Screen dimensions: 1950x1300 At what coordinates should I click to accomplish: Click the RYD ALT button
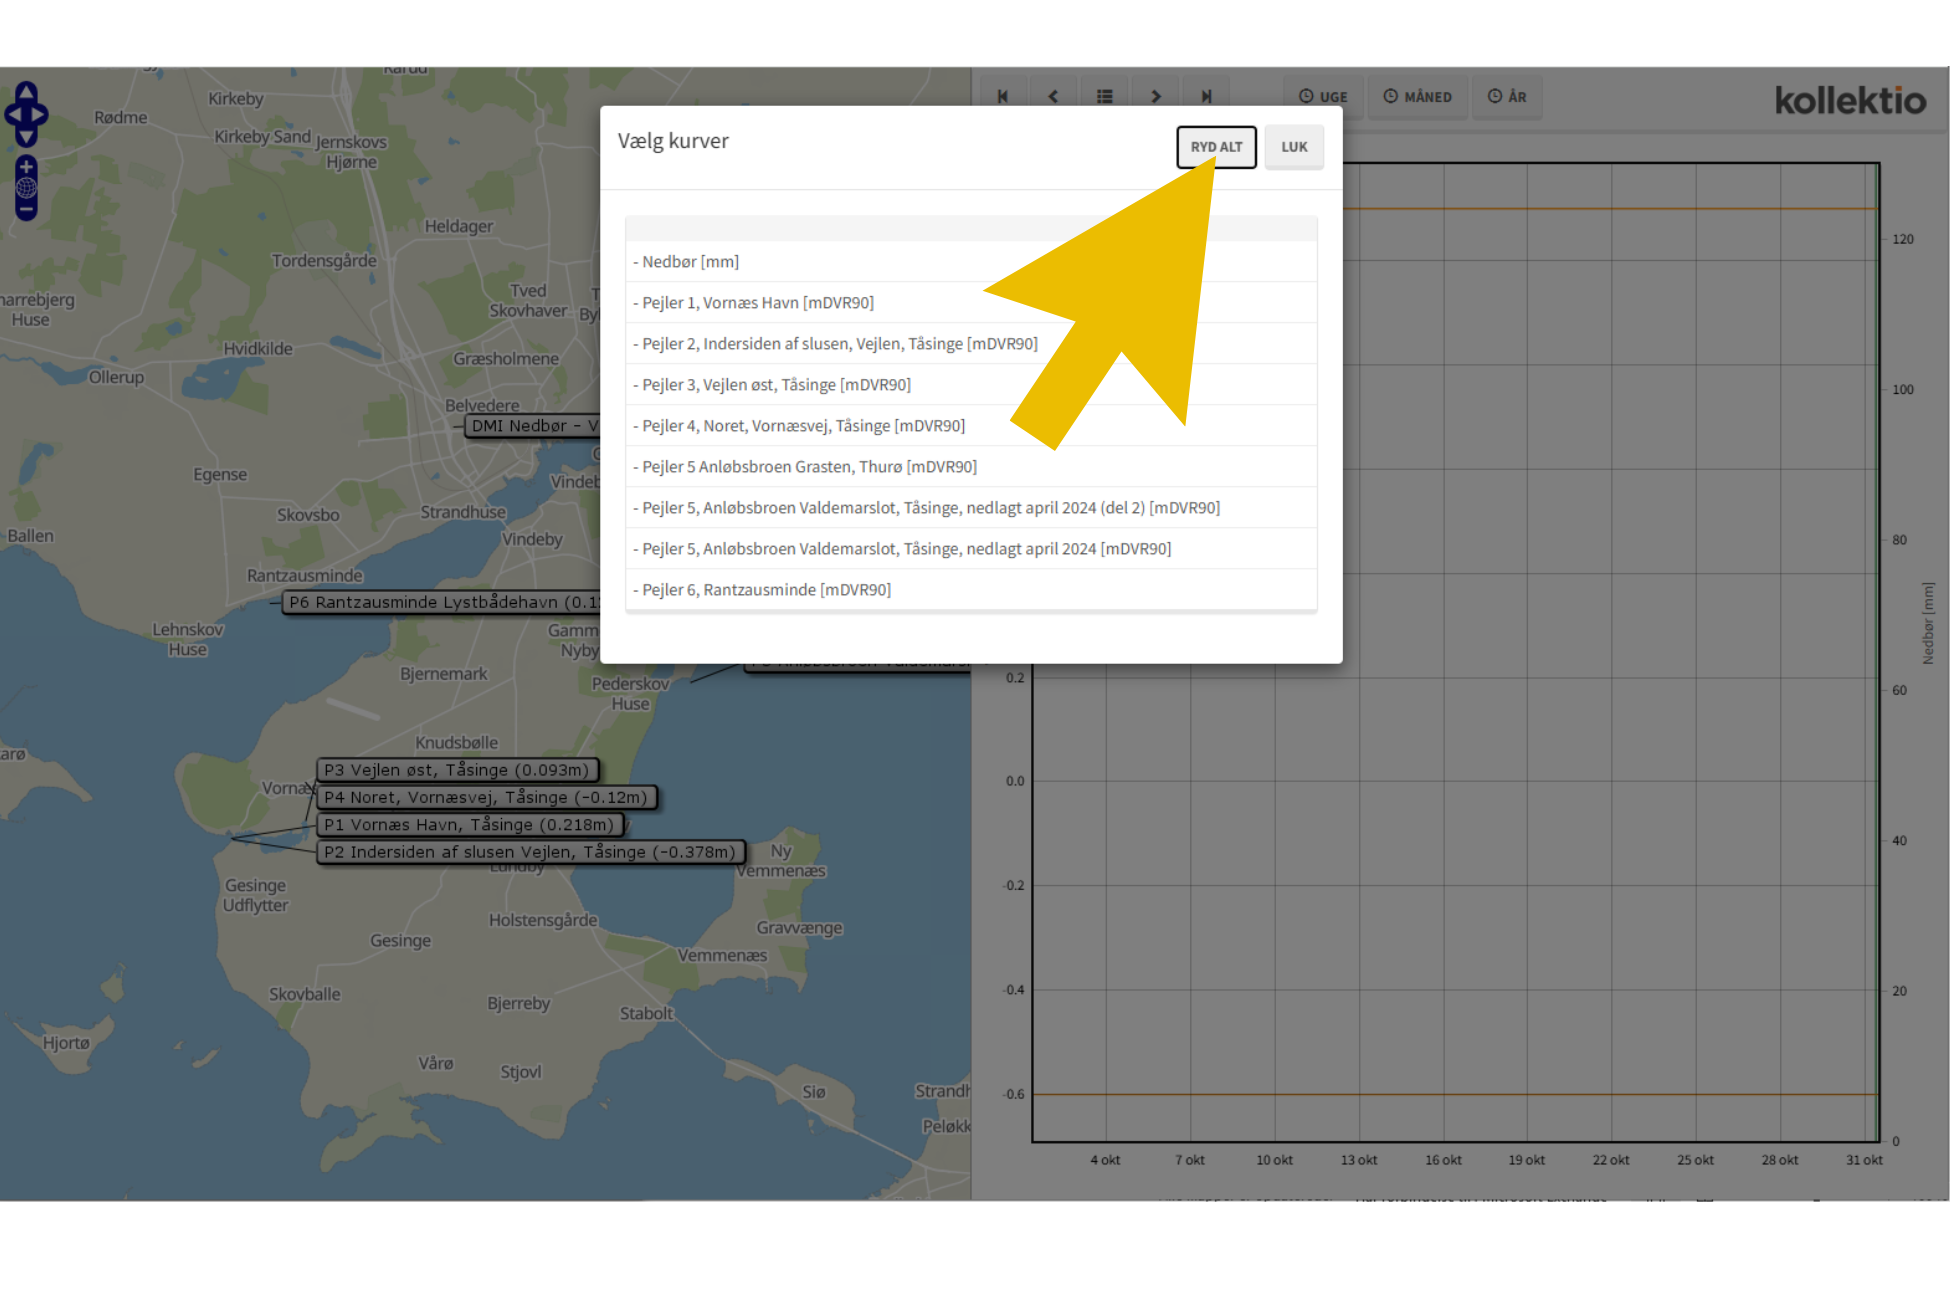[x=1216, y=147]
